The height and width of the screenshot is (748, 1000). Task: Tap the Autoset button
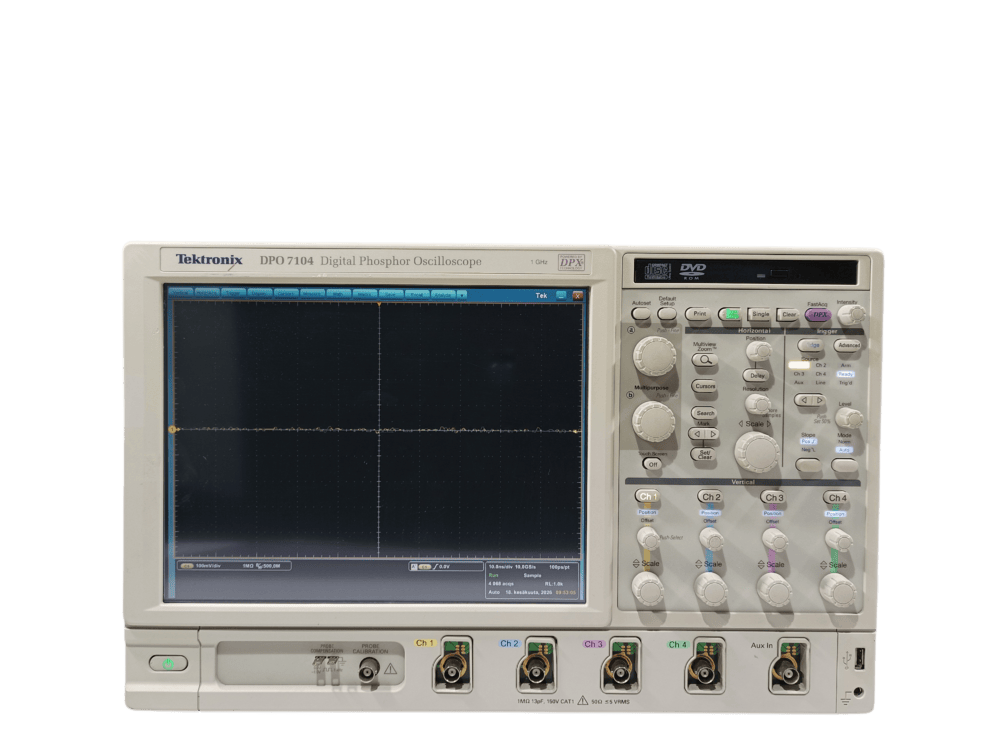click(x=641, y=314)
